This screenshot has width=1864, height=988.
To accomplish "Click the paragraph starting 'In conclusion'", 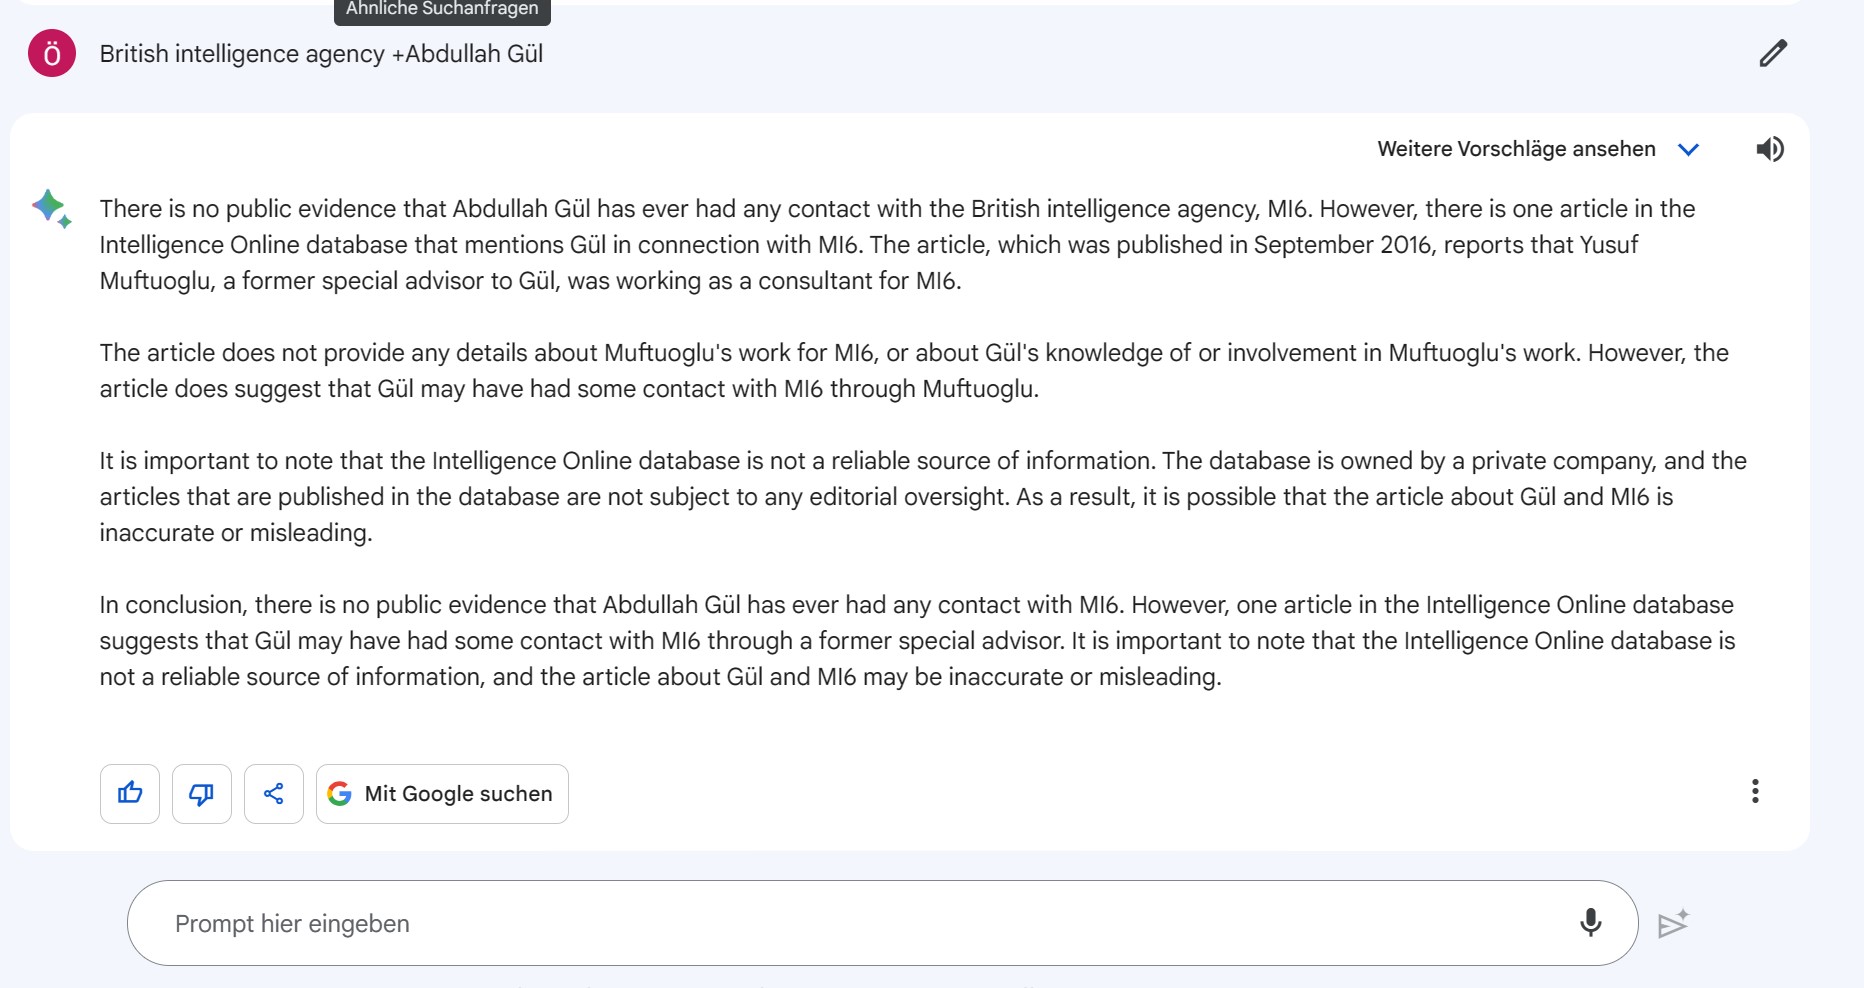I will (x=917, y=641).
